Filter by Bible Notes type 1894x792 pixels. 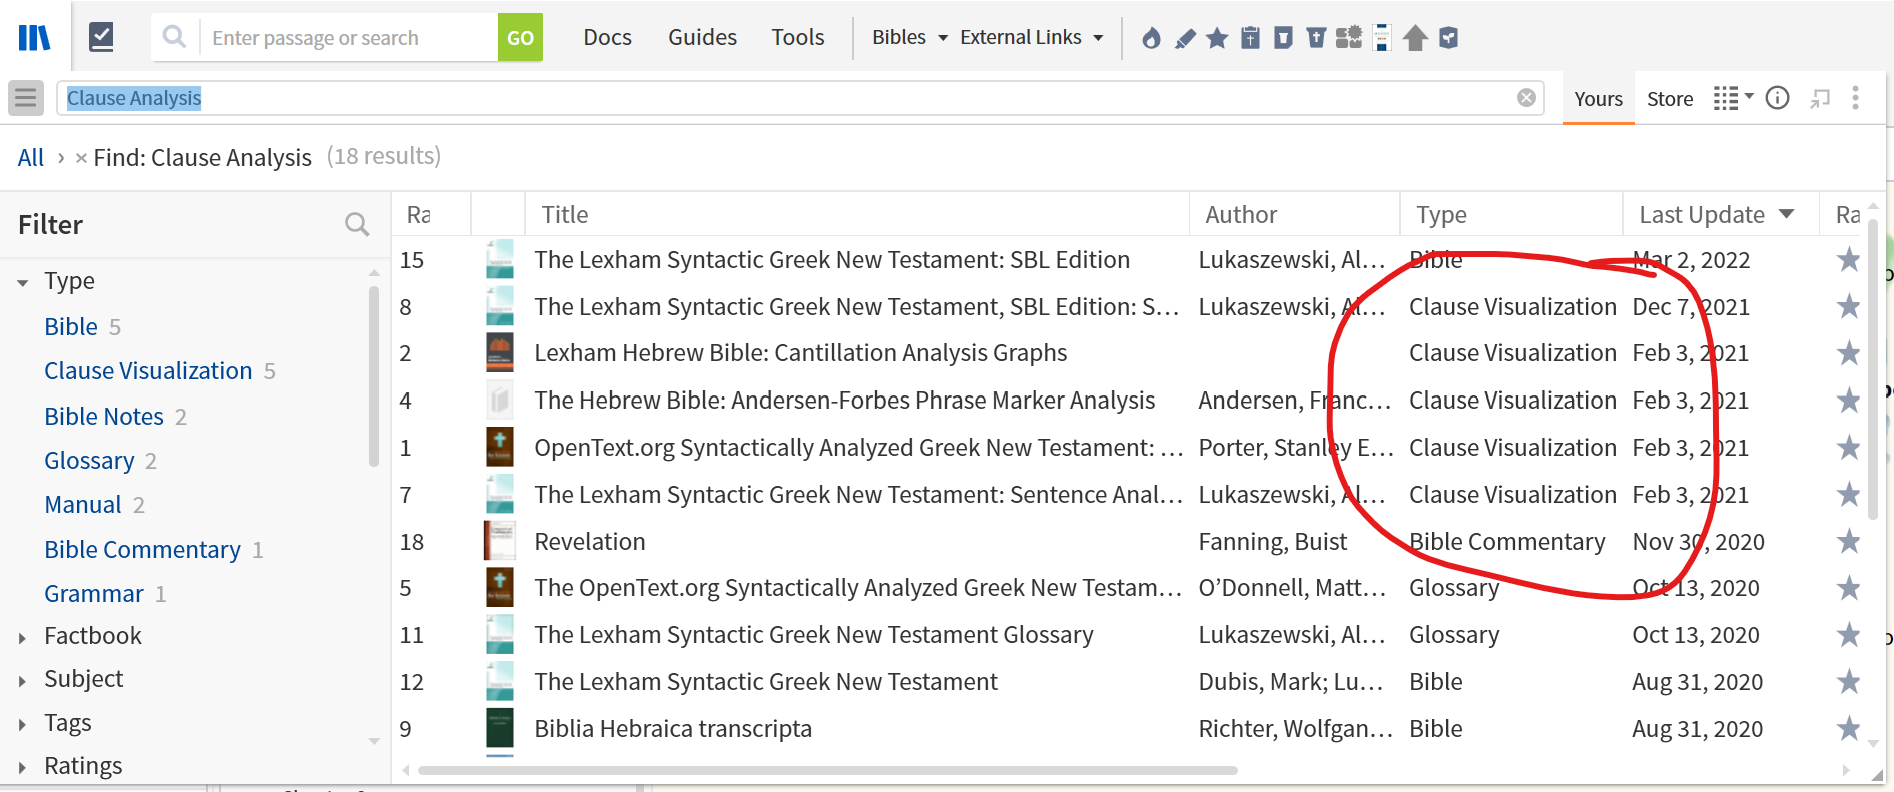point(104,416)
